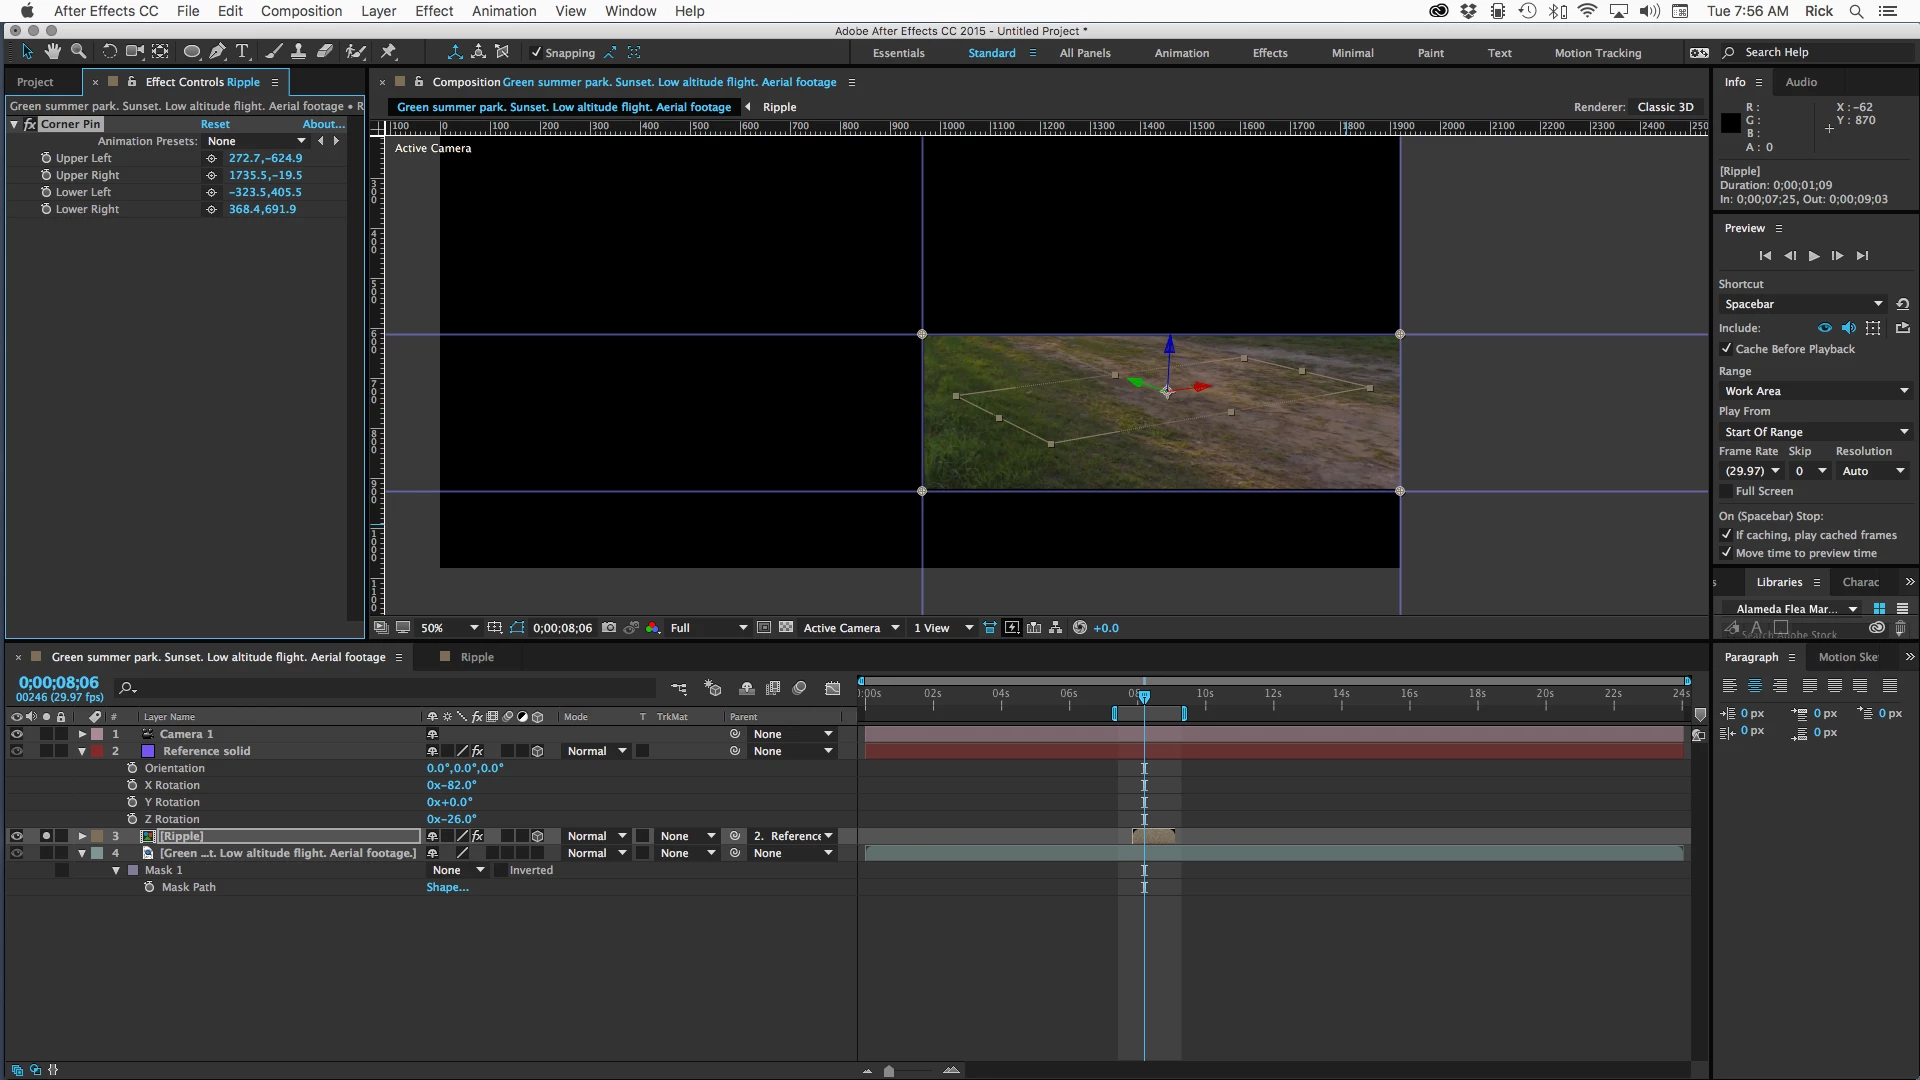
Task: Select the Zoom tool
Action: coord(78,52)
